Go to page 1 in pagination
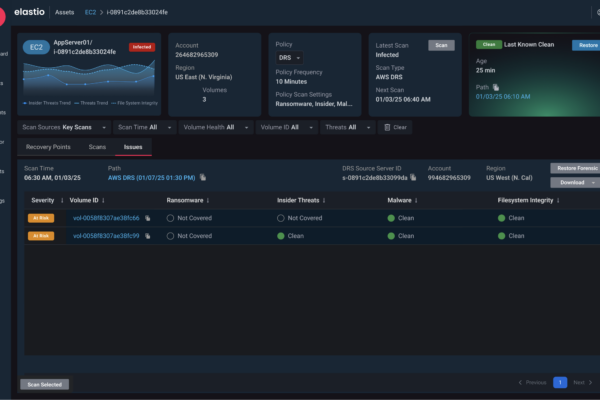This screenshot has width=600, height=400. 560,382
